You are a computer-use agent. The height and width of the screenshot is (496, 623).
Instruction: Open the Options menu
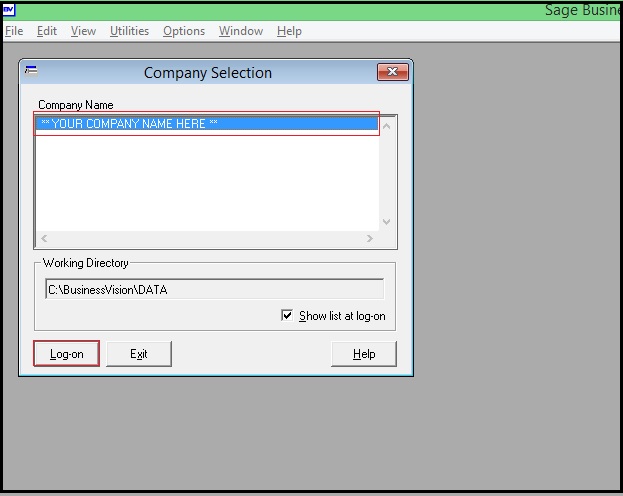(184, 31)
